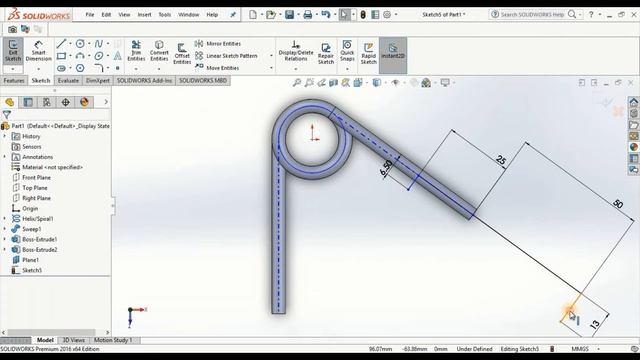
Task: Pin the menu bar
Action: pos(233,15)
